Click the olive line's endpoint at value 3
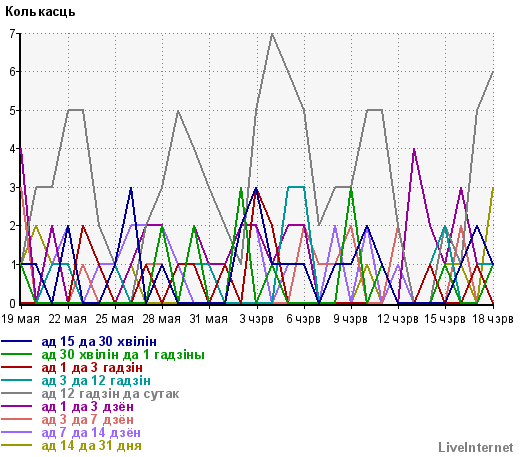 pos(493,188)
